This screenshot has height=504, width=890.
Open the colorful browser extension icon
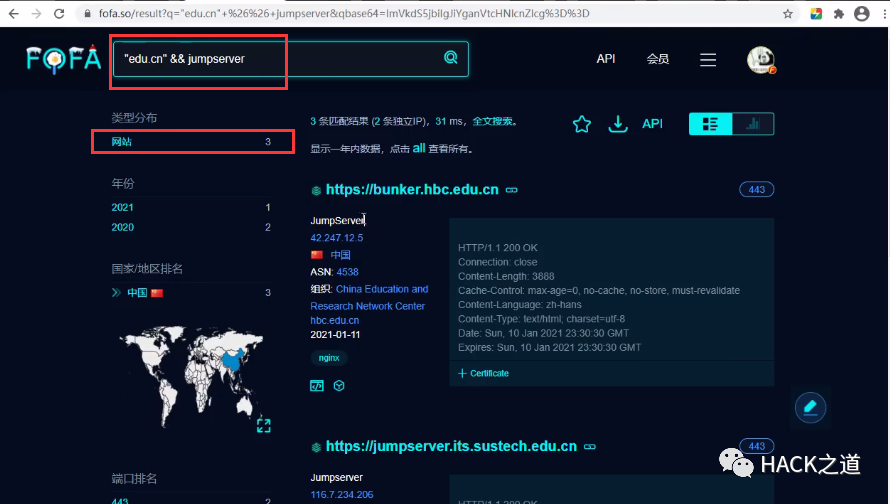[x=816, y=14]
